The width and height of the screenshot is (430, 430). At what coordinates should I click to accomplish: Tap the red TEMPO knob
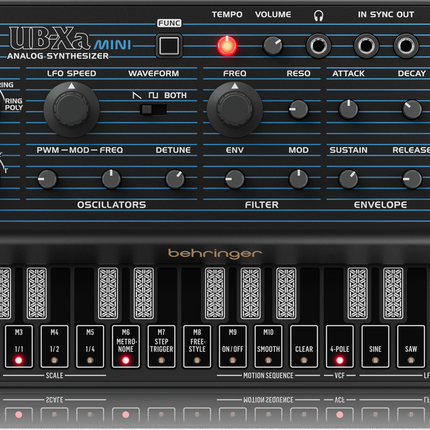[227, 46]
